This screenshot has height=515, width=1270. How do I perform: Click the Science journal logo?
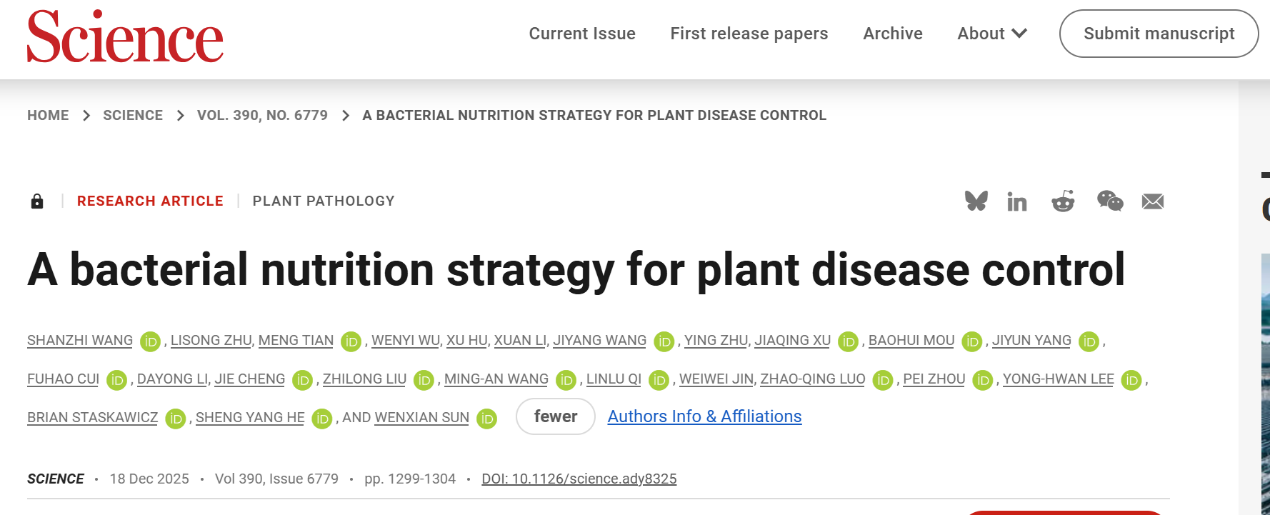tap(125, 37)
